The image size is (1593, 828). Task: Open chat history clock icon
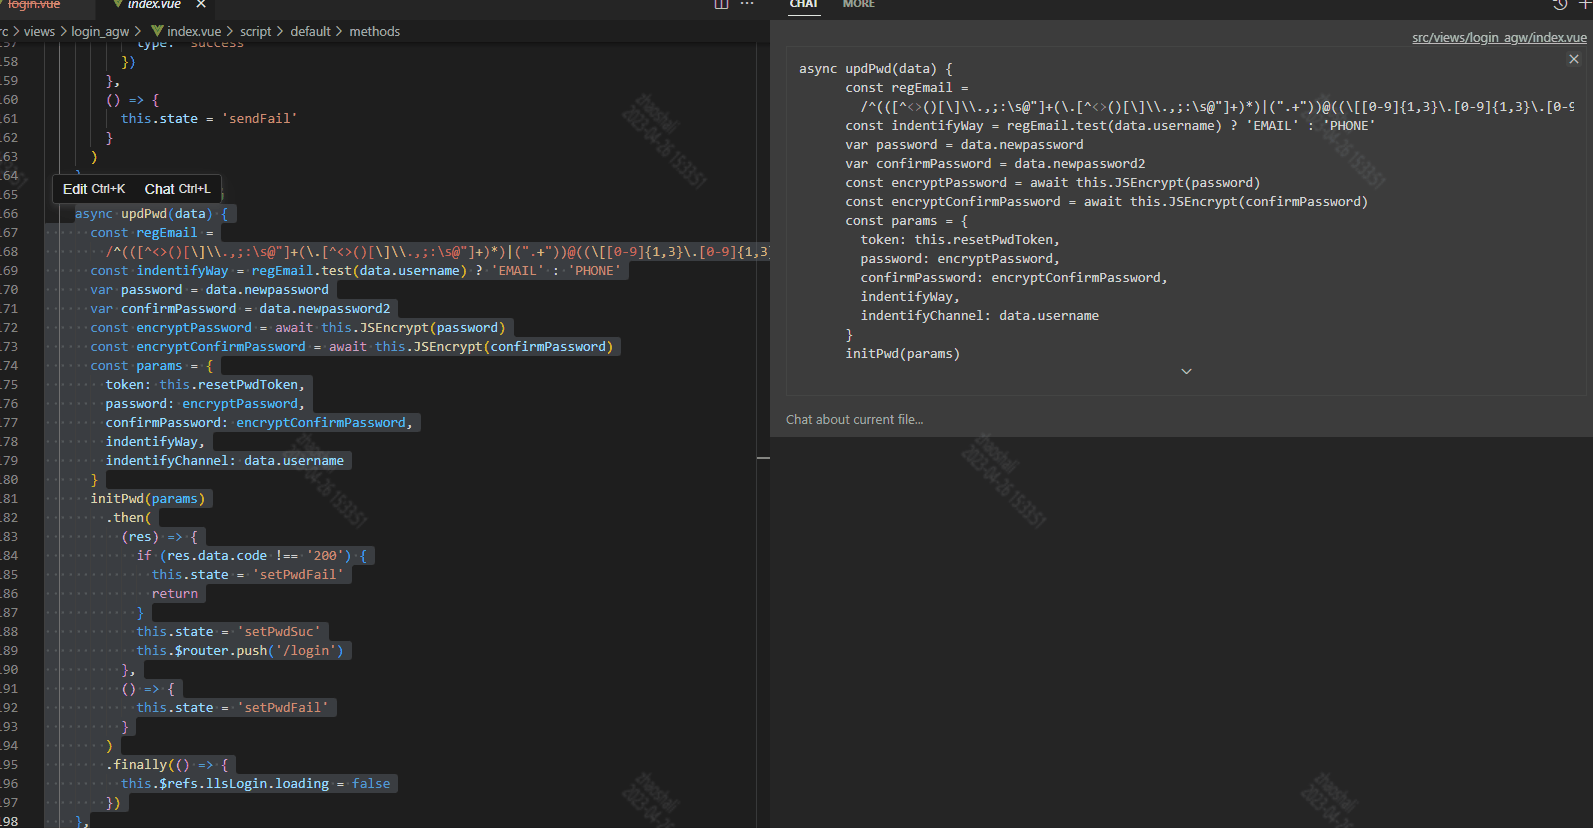1560,5
